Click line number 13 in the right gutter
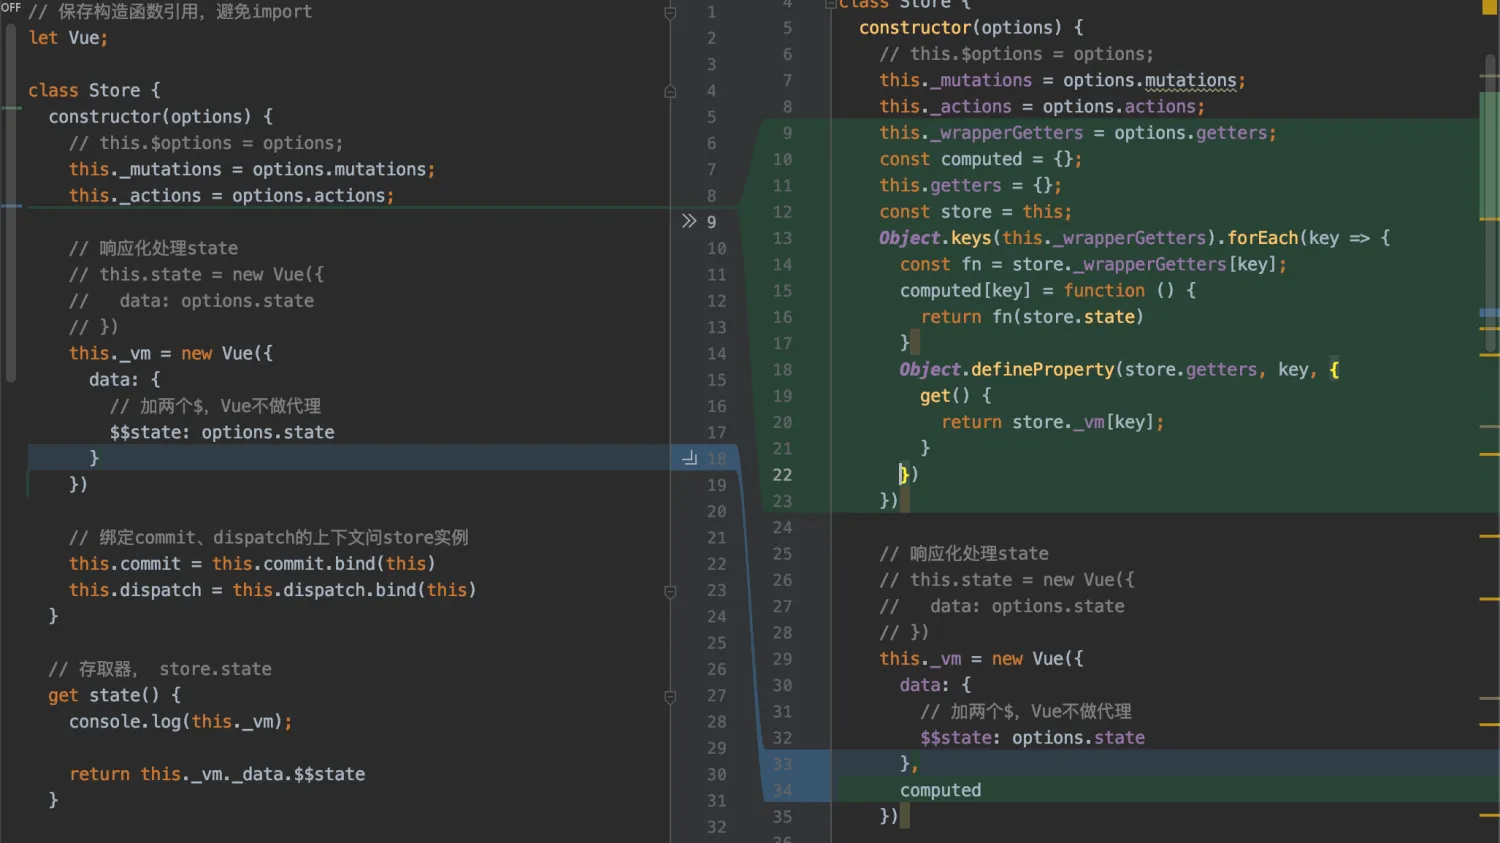The height and width of the screenshot is (843, 1500). [782, 238]
